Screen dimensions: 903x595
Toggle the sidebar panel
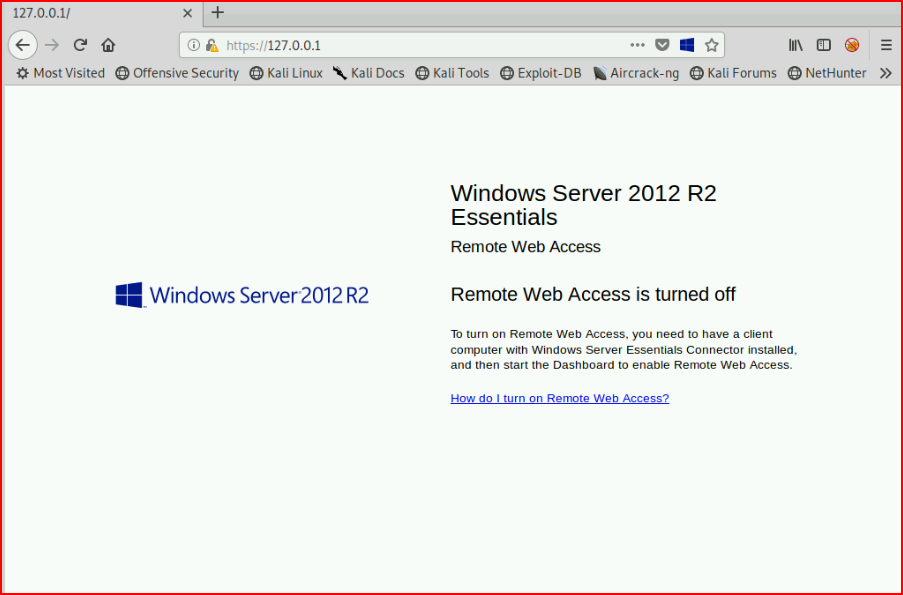pos(824,45)
